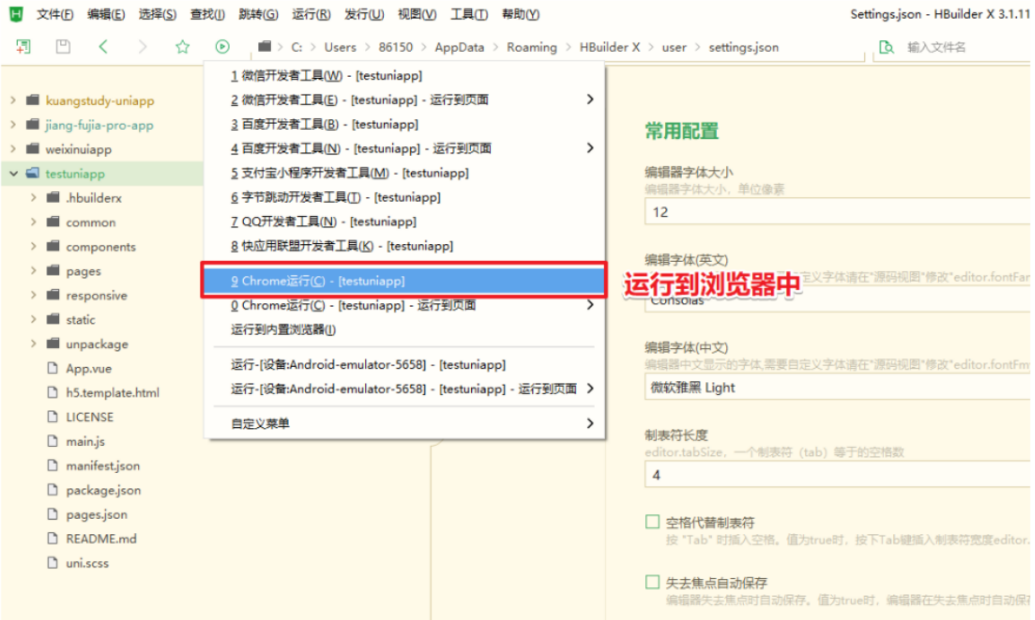The width and height of the screenshot is (1035, 620).
Task: Expand the kuangstudy-uniapp project
Action: point(13,100)
